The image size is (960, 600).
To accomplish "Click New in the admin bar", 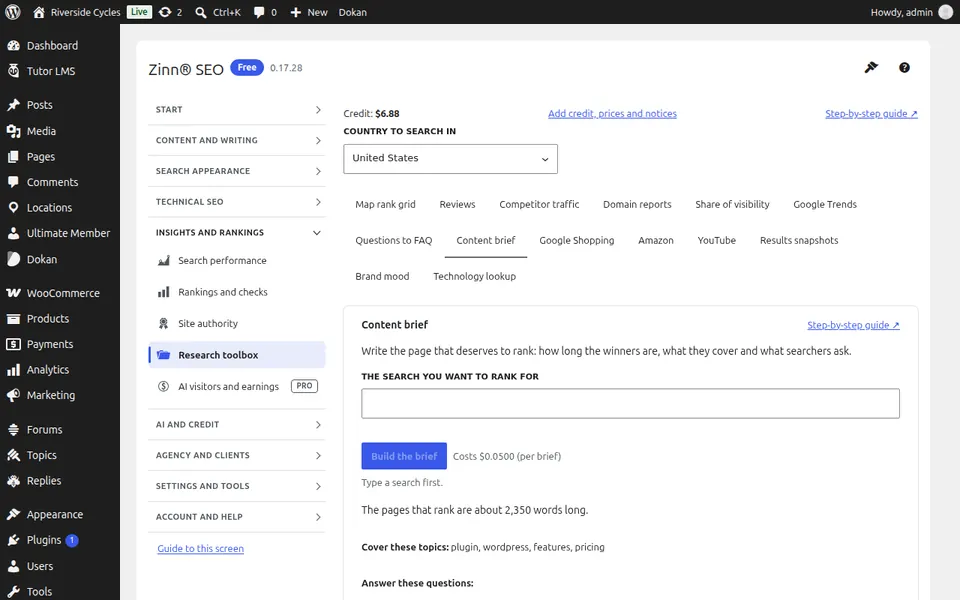I will point(309,12).
